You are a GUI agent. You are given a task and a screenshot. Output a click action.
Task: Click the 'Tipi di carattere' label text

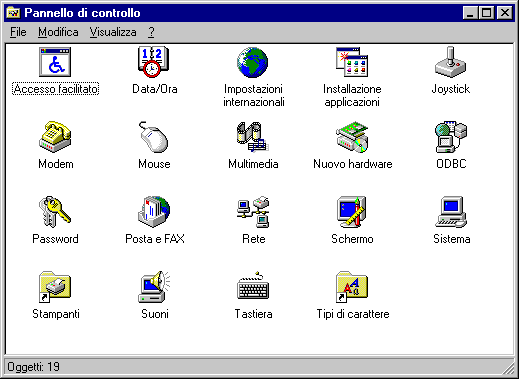point(353,314)
